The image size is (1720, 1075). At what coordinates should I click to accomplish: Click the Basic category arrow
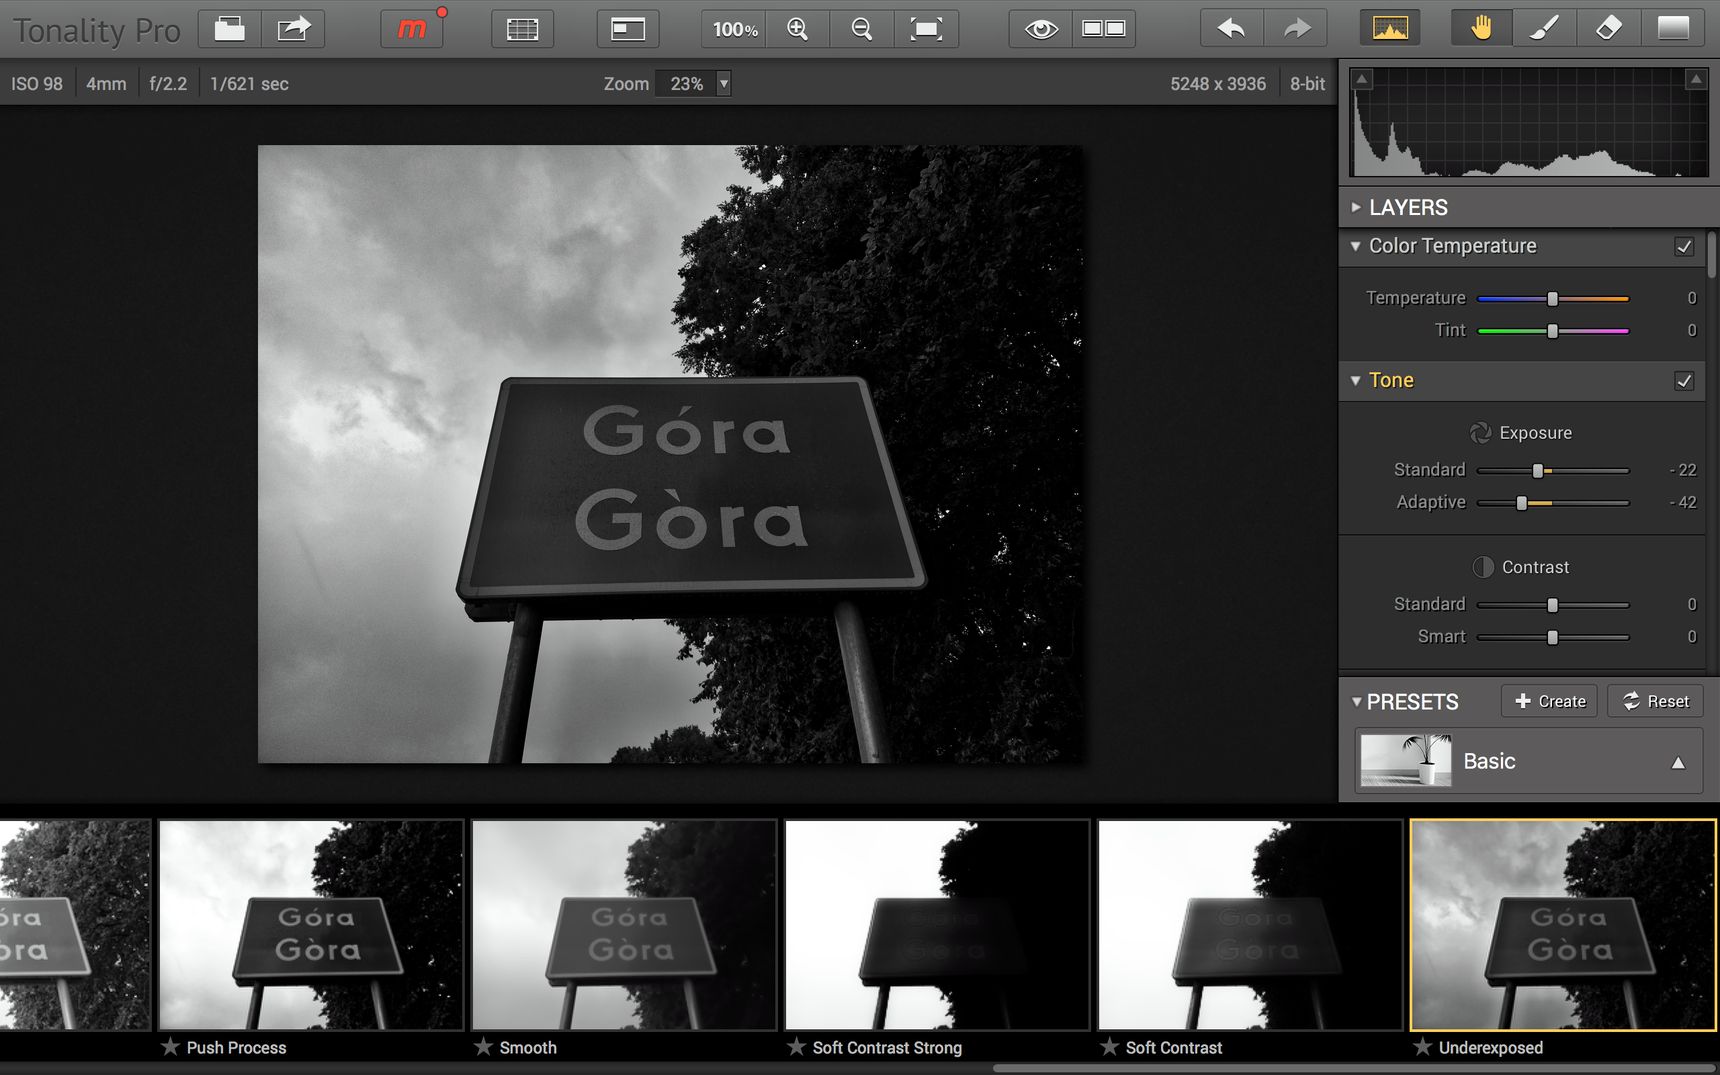1678,763
